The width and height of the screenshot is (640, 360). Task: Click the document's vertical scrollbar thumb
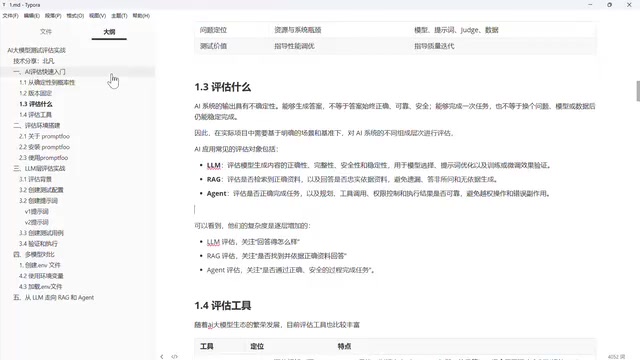[x=638, y=91]
